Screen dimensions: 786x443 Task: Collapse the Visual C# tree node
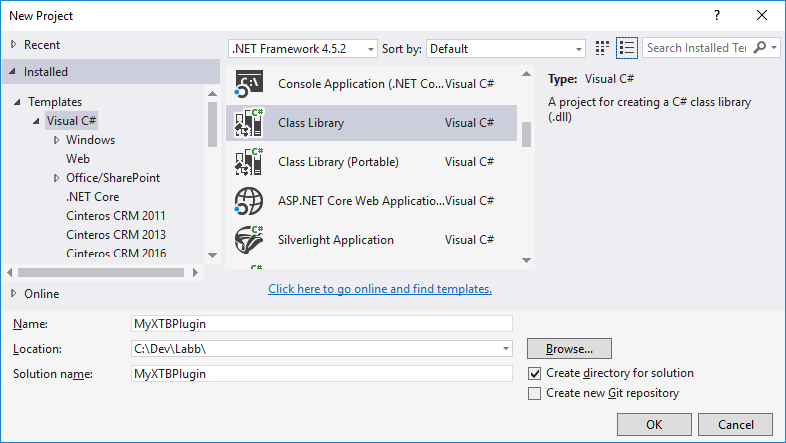click(36, 121)
